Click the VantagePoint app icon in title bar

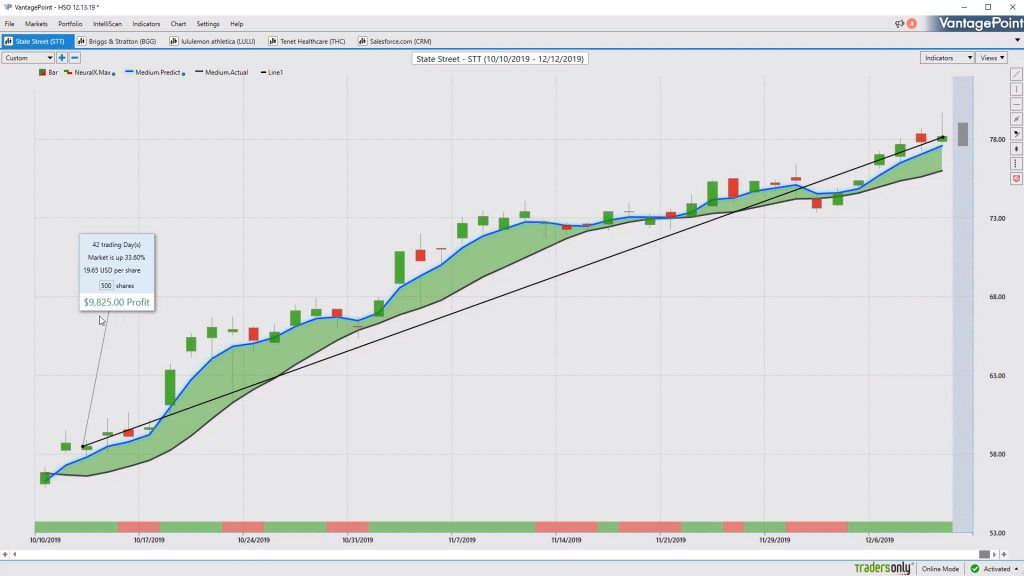(x=8, y=7)
